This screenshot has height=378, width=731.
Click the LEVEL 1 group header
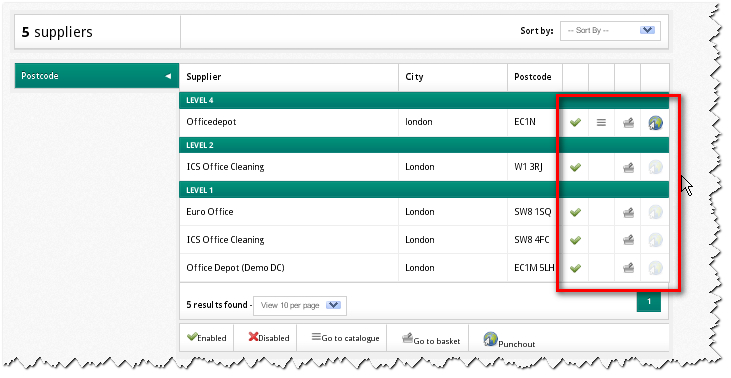coord(424,190)
